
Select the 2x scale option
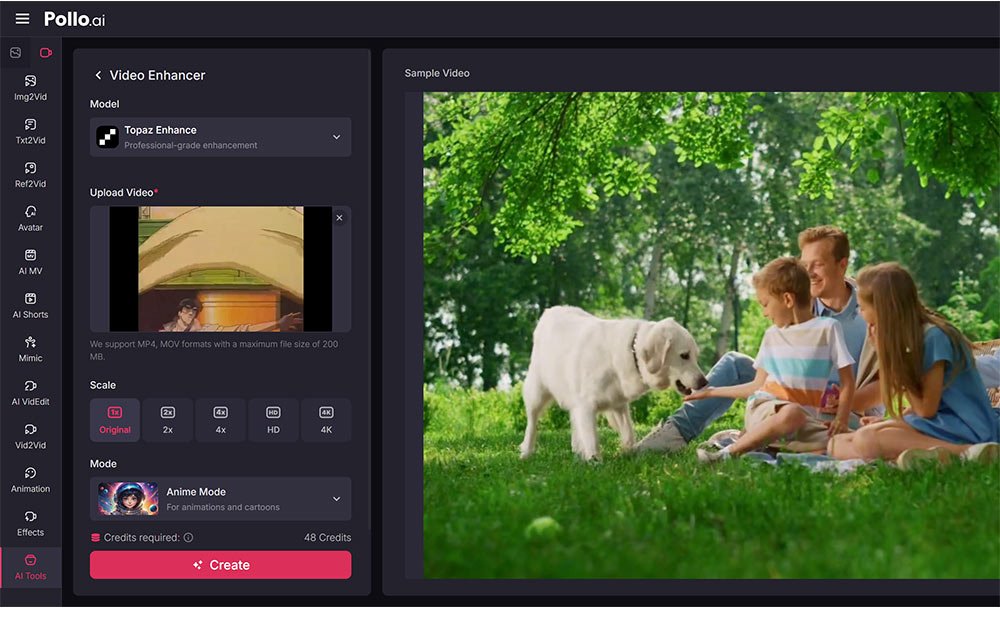[x=168, y=420]
